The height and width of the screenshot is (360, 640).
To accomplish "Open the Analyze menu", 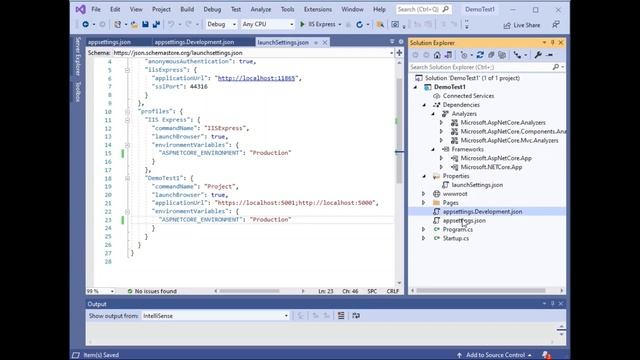I will pyautogui.click(x=260, y=9).
